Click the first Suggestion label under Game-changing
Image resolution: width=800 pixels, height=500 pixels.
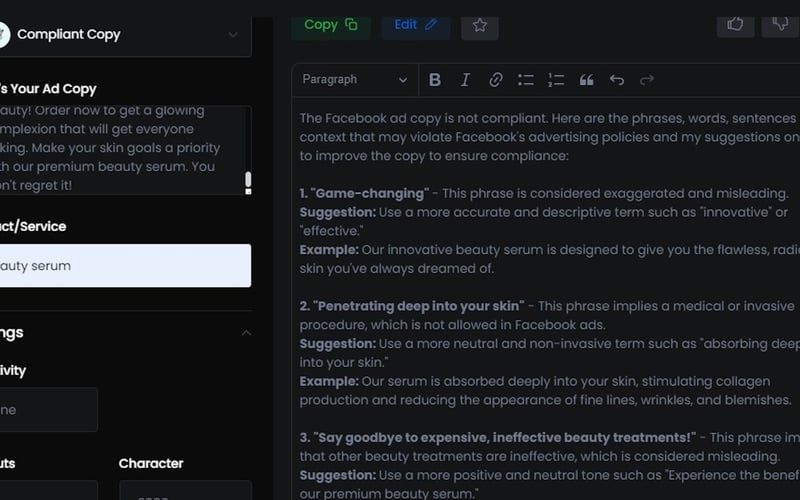pos(337,212)
